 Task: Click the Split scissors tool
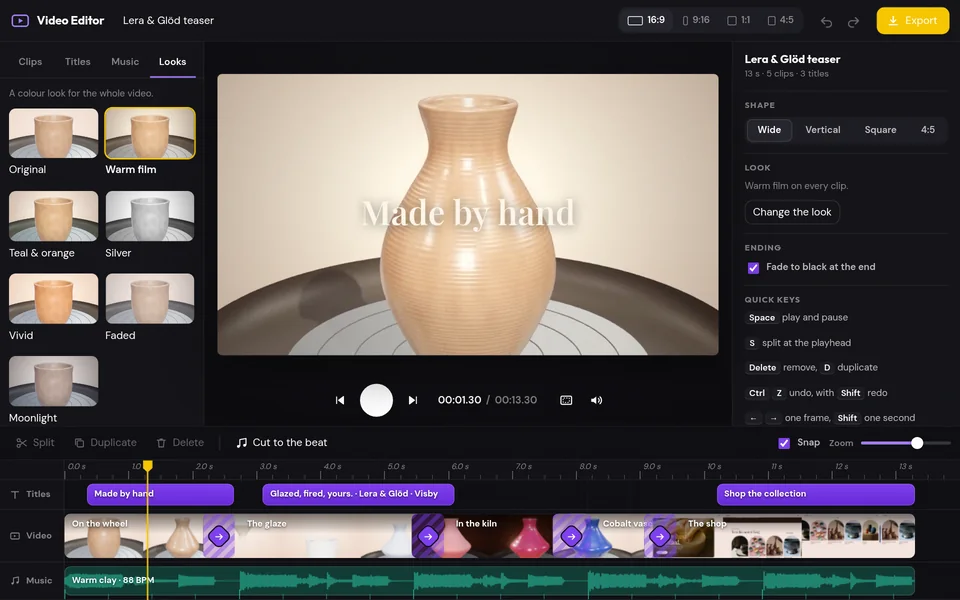(x=35, y=443)
